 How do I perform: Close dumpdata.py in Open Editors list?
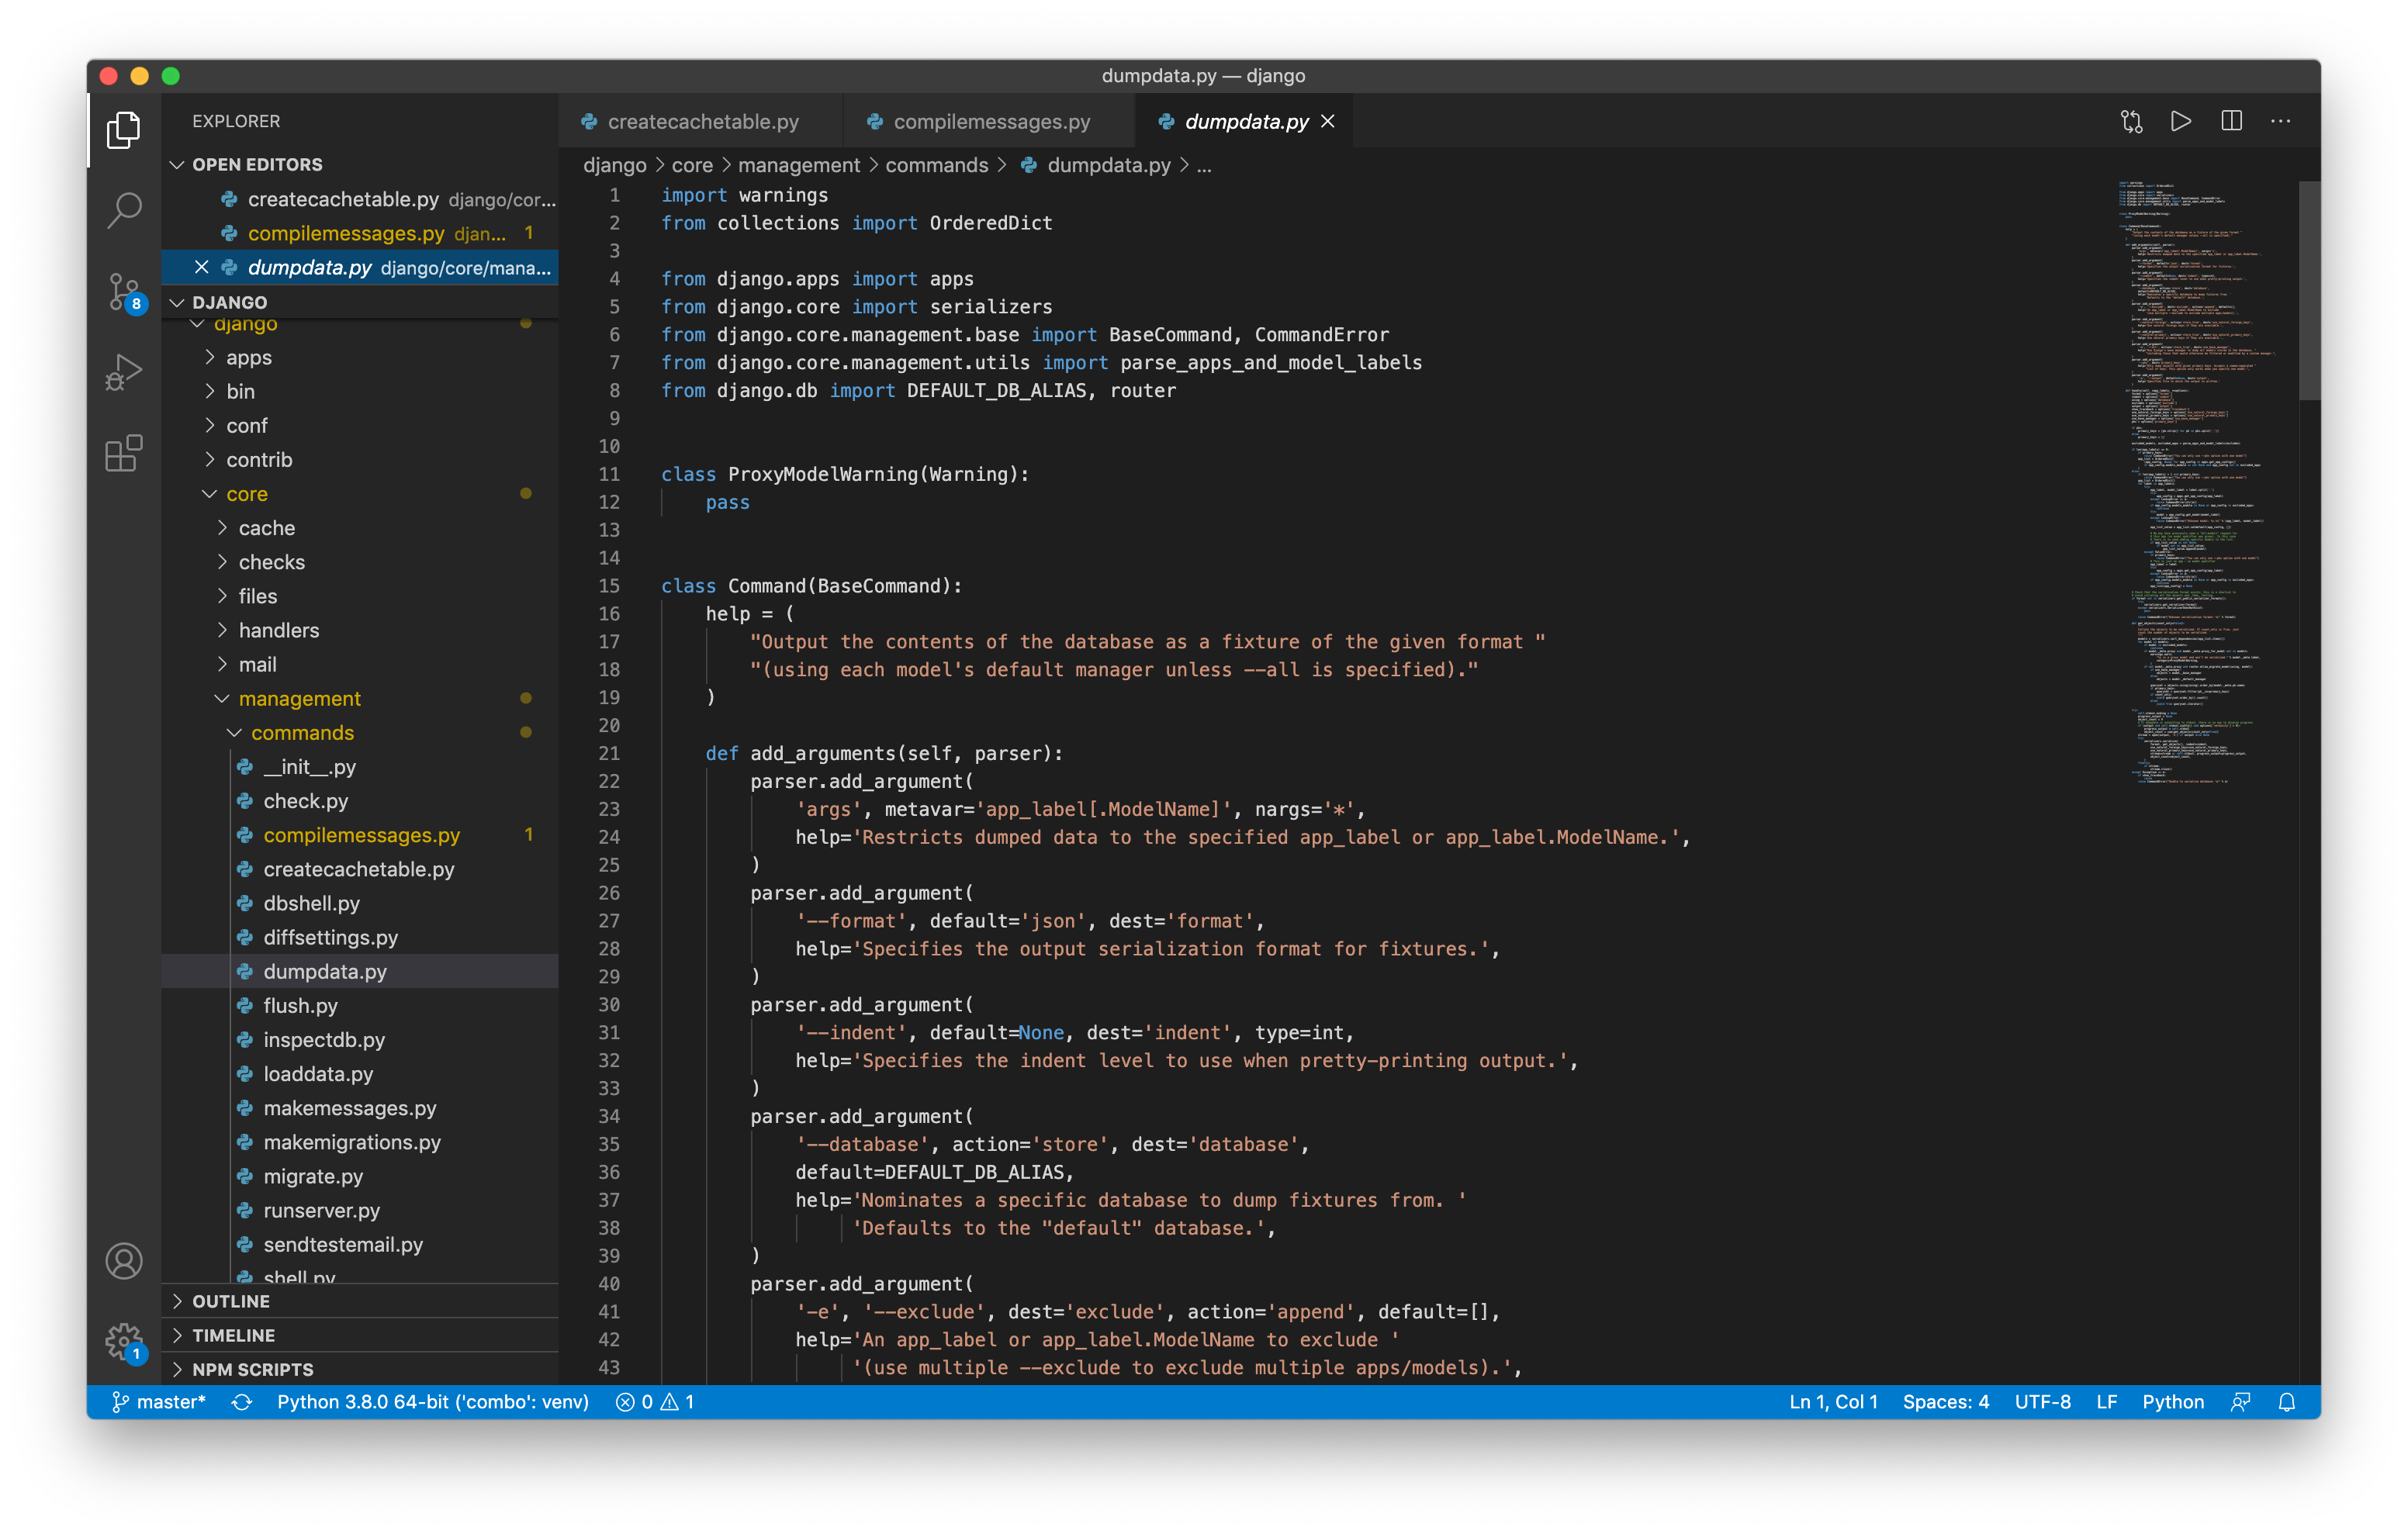[201, 267]
